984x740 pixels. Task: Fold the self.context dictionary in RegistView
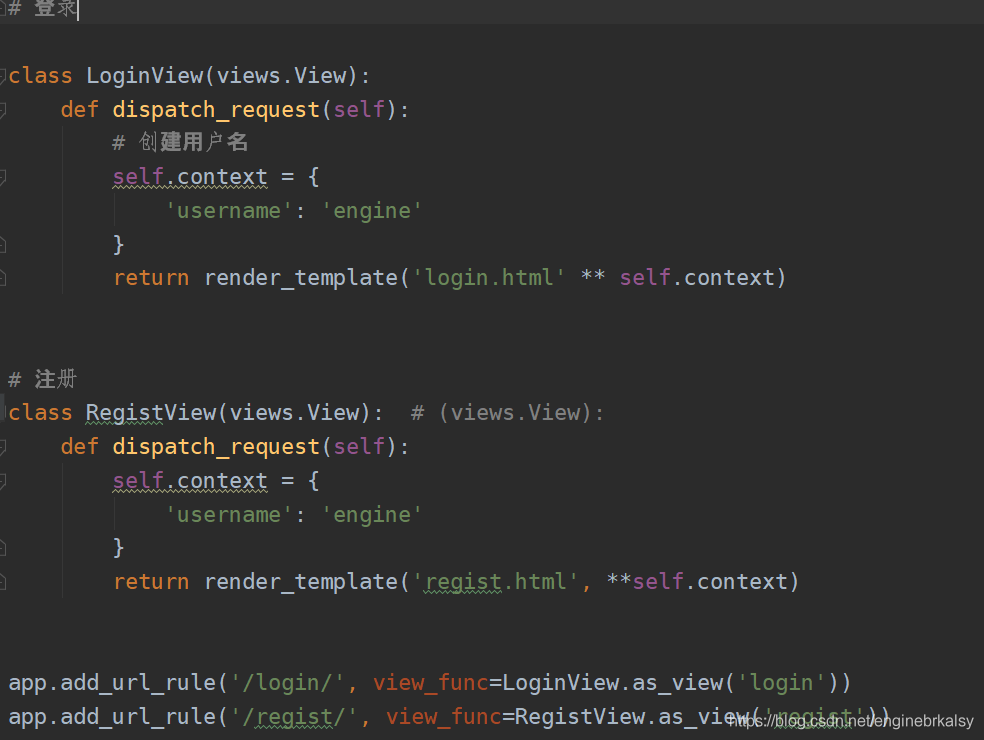click(x=3, y=480)
